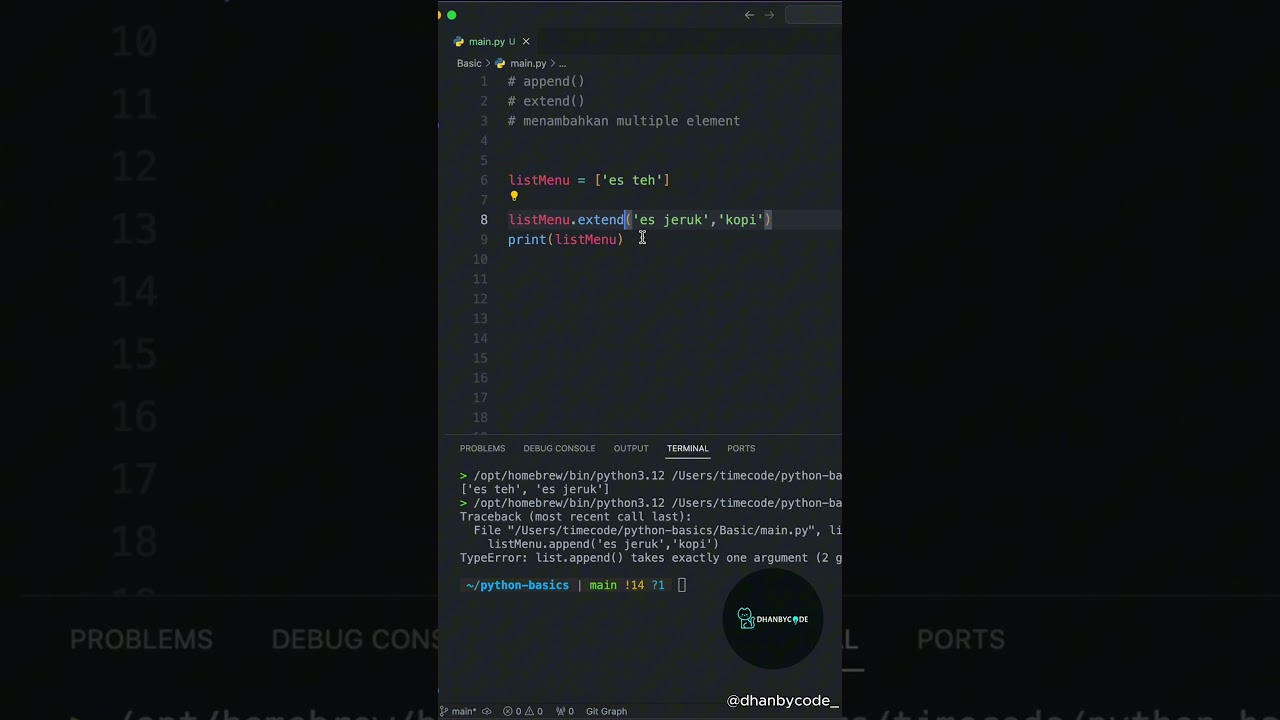Viewport: 1280px width, 720px height.
Task: Click the print(listMenu) statement
Action: point(565,240)
